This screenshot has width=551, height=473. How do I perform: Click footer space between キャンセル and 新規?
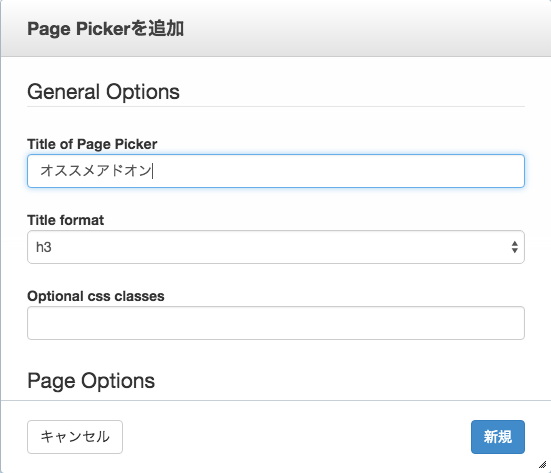[297, 437]
